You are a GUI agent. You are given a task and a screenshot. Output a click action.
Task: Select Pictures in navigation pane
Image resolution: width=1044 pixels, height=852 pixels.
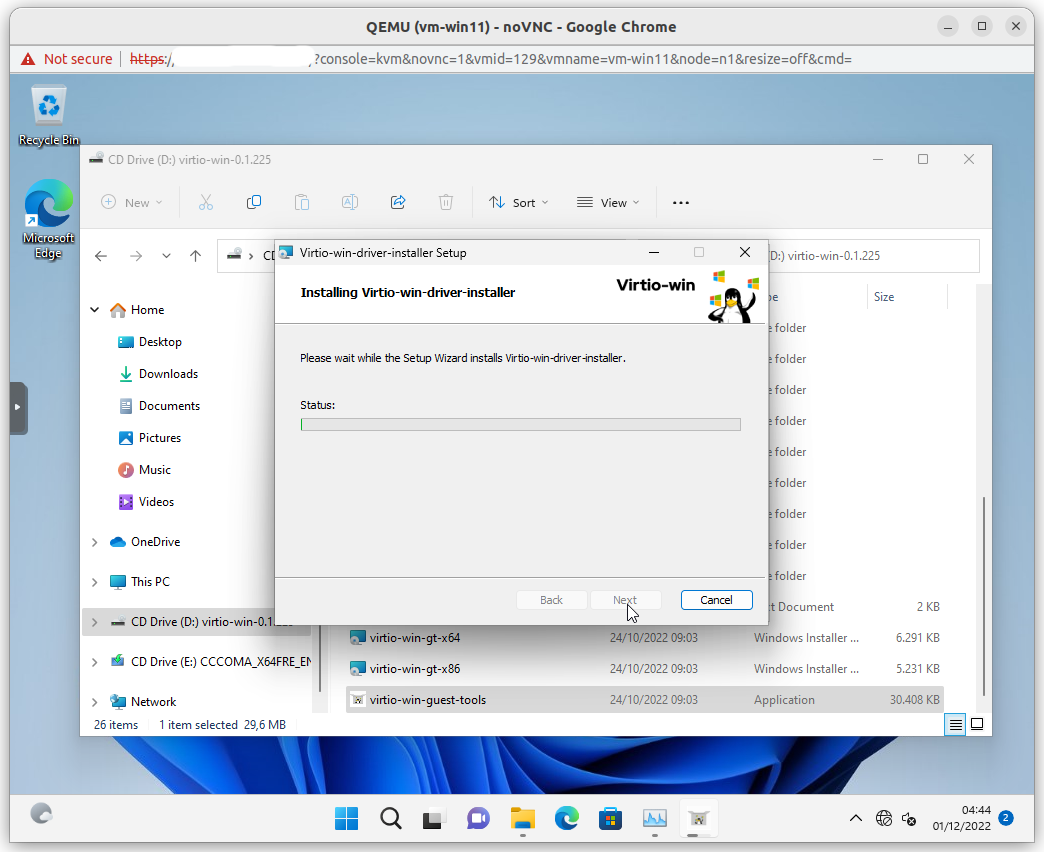pyautogui.click(x=150, y=438)
